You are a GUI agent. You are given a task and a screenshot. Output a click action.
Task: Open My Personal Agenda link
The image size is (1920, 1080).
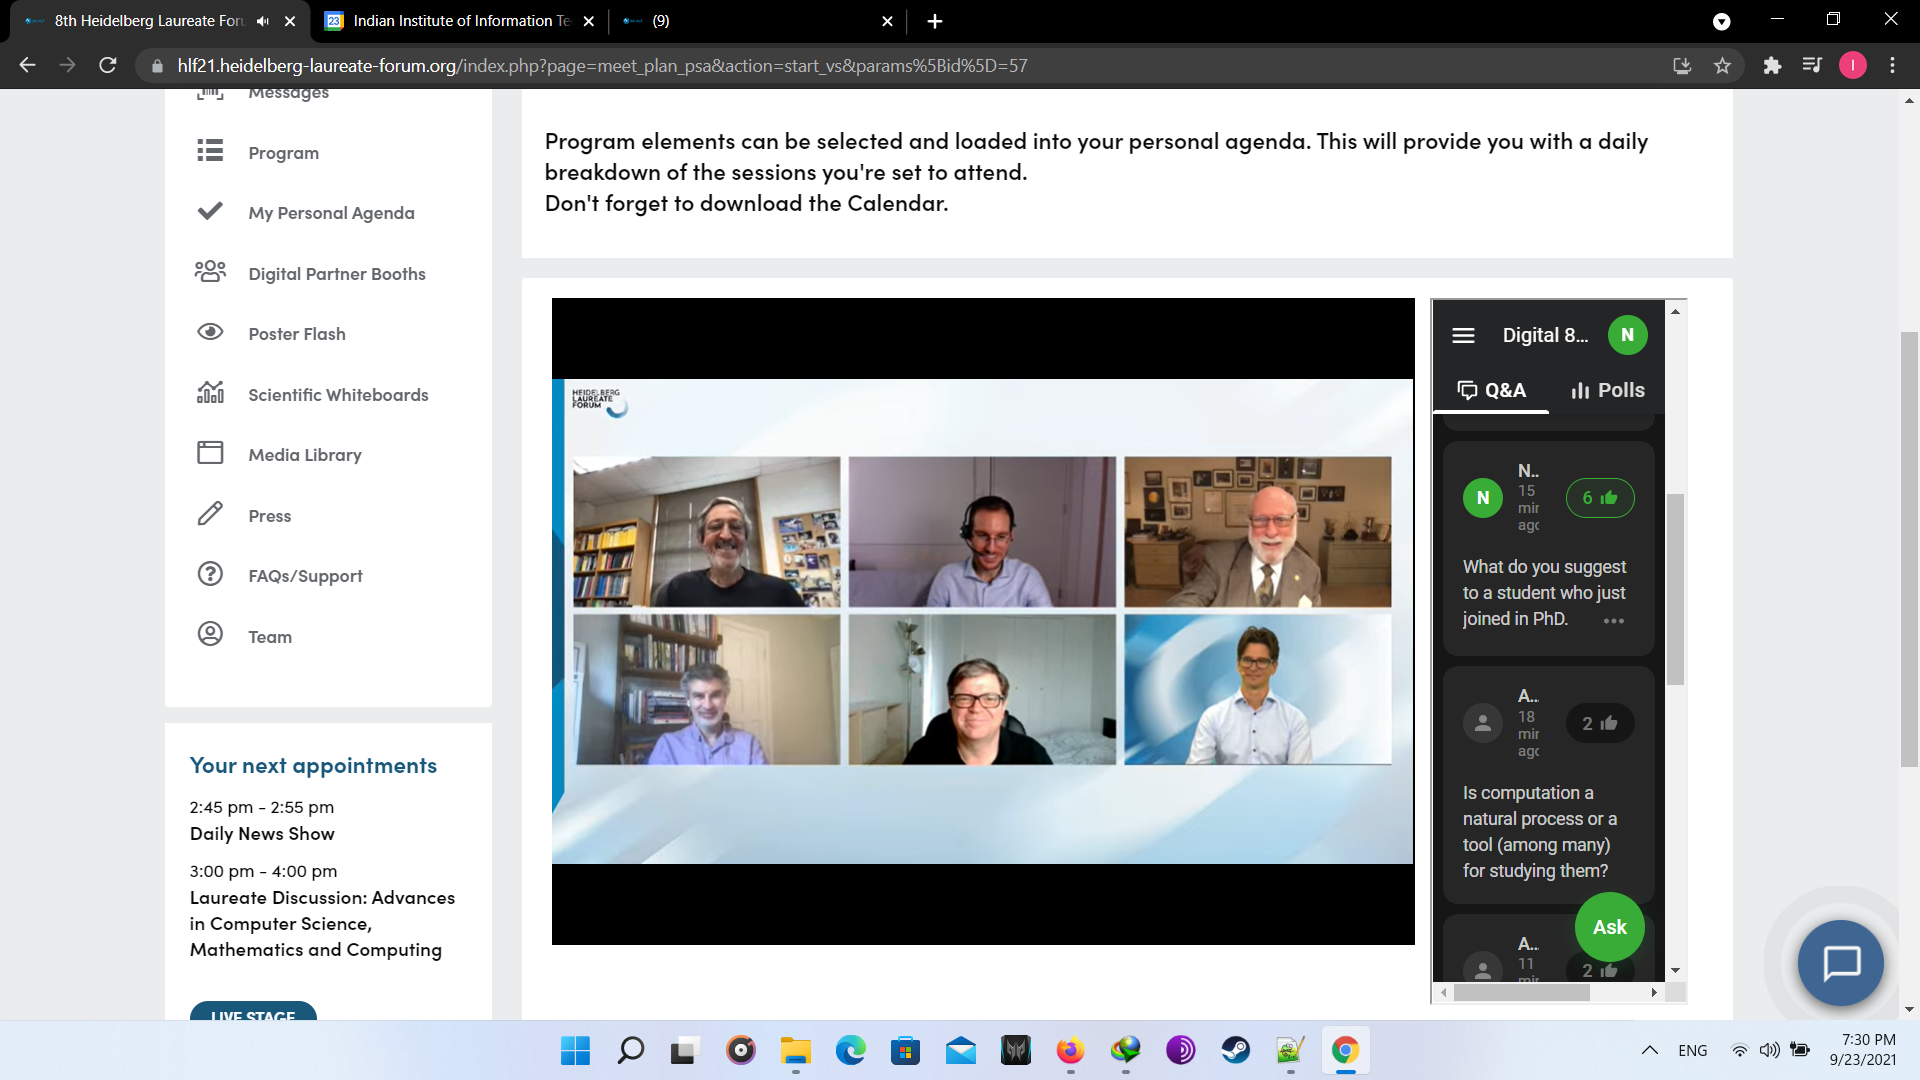coord(331,213)
